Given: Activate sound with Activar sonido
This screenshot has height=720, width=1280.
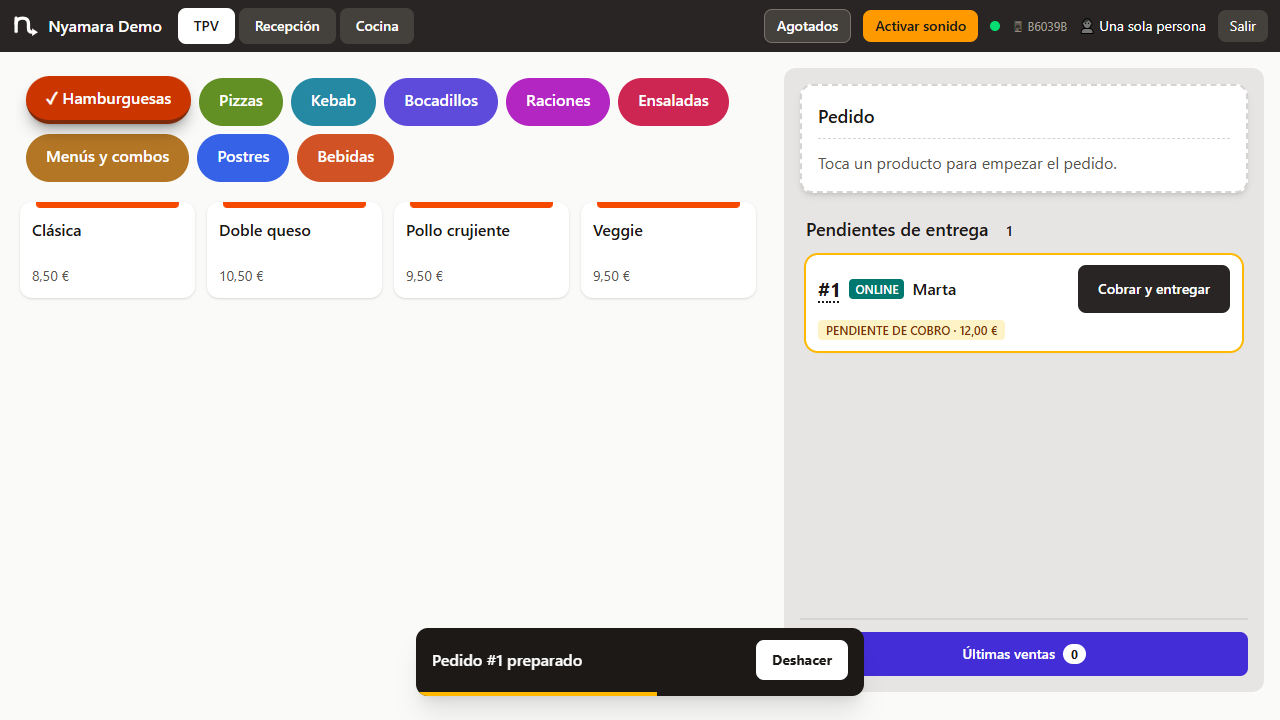Looking at the screenshot, I should point(920,26).
